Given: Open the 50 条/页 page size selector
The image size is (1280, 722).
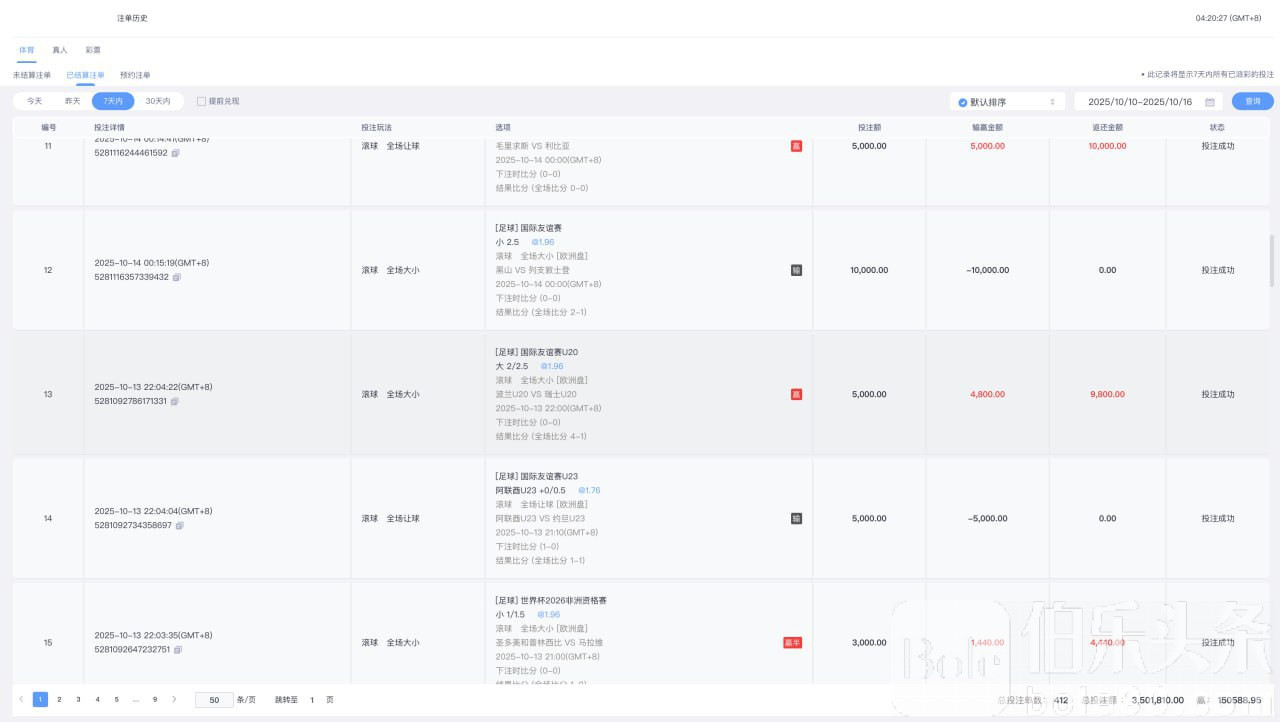Looking at the screenshot, I should 215,700.
